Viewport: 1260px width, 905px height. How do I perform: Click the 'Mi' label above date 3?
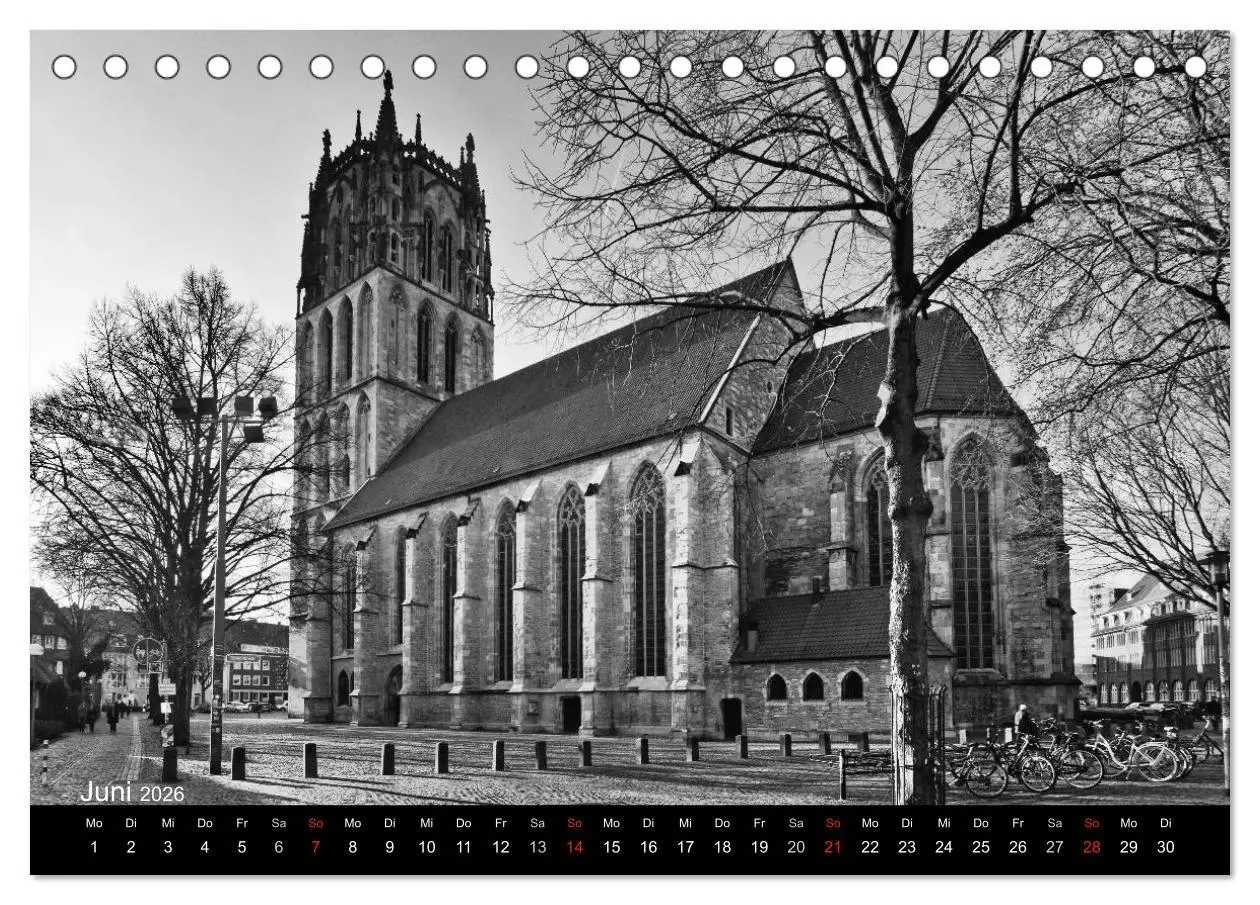(168, 823)
